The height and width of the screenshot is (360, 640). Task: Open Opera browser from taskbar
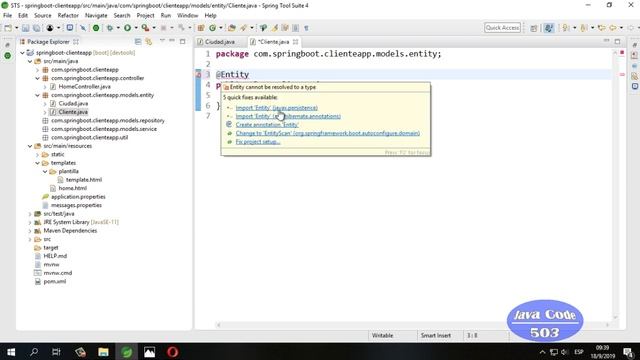coord(172,352)
